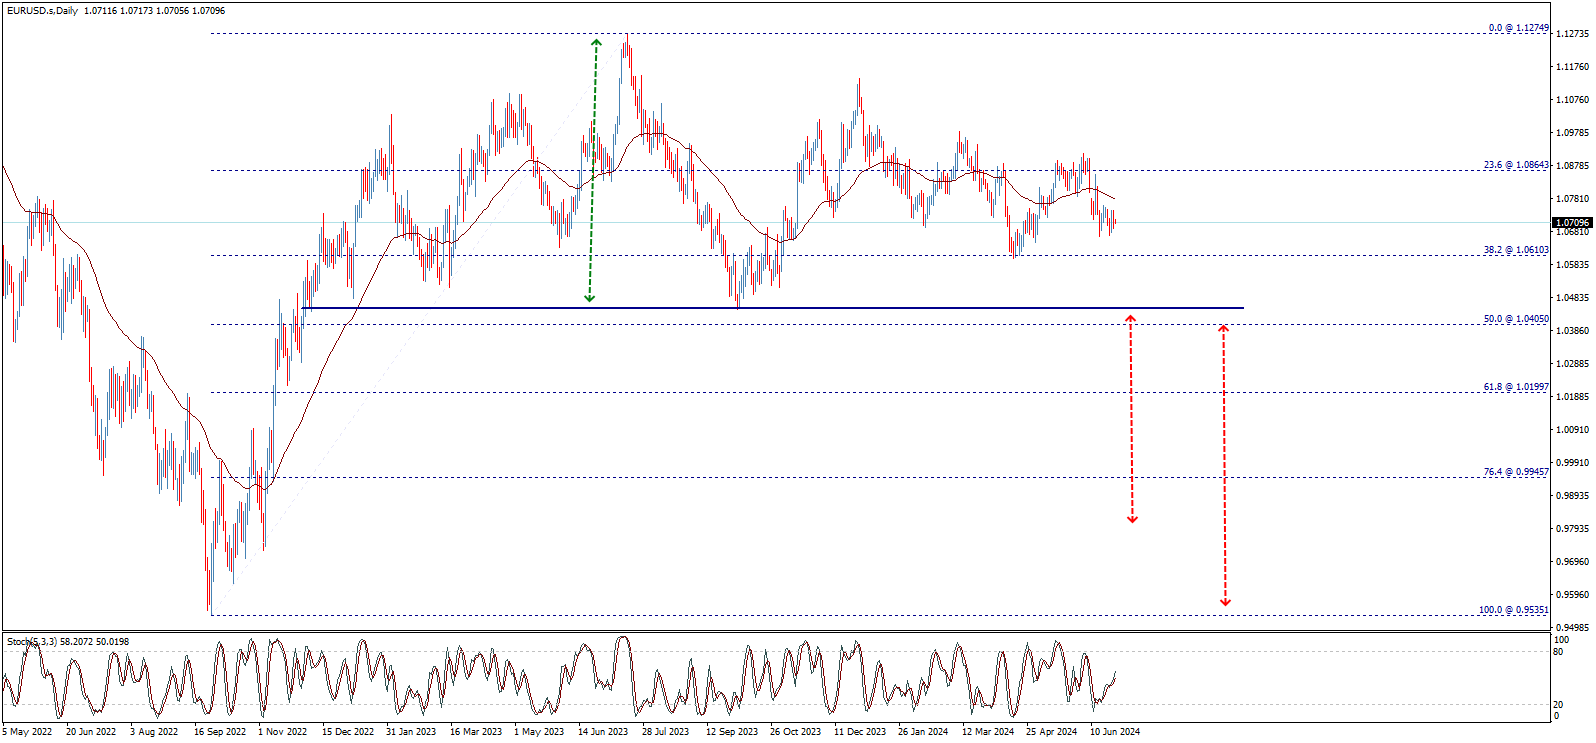Click the 0.94985 value on price scale
The image size is (1596, 743).
pos(1572,628)
